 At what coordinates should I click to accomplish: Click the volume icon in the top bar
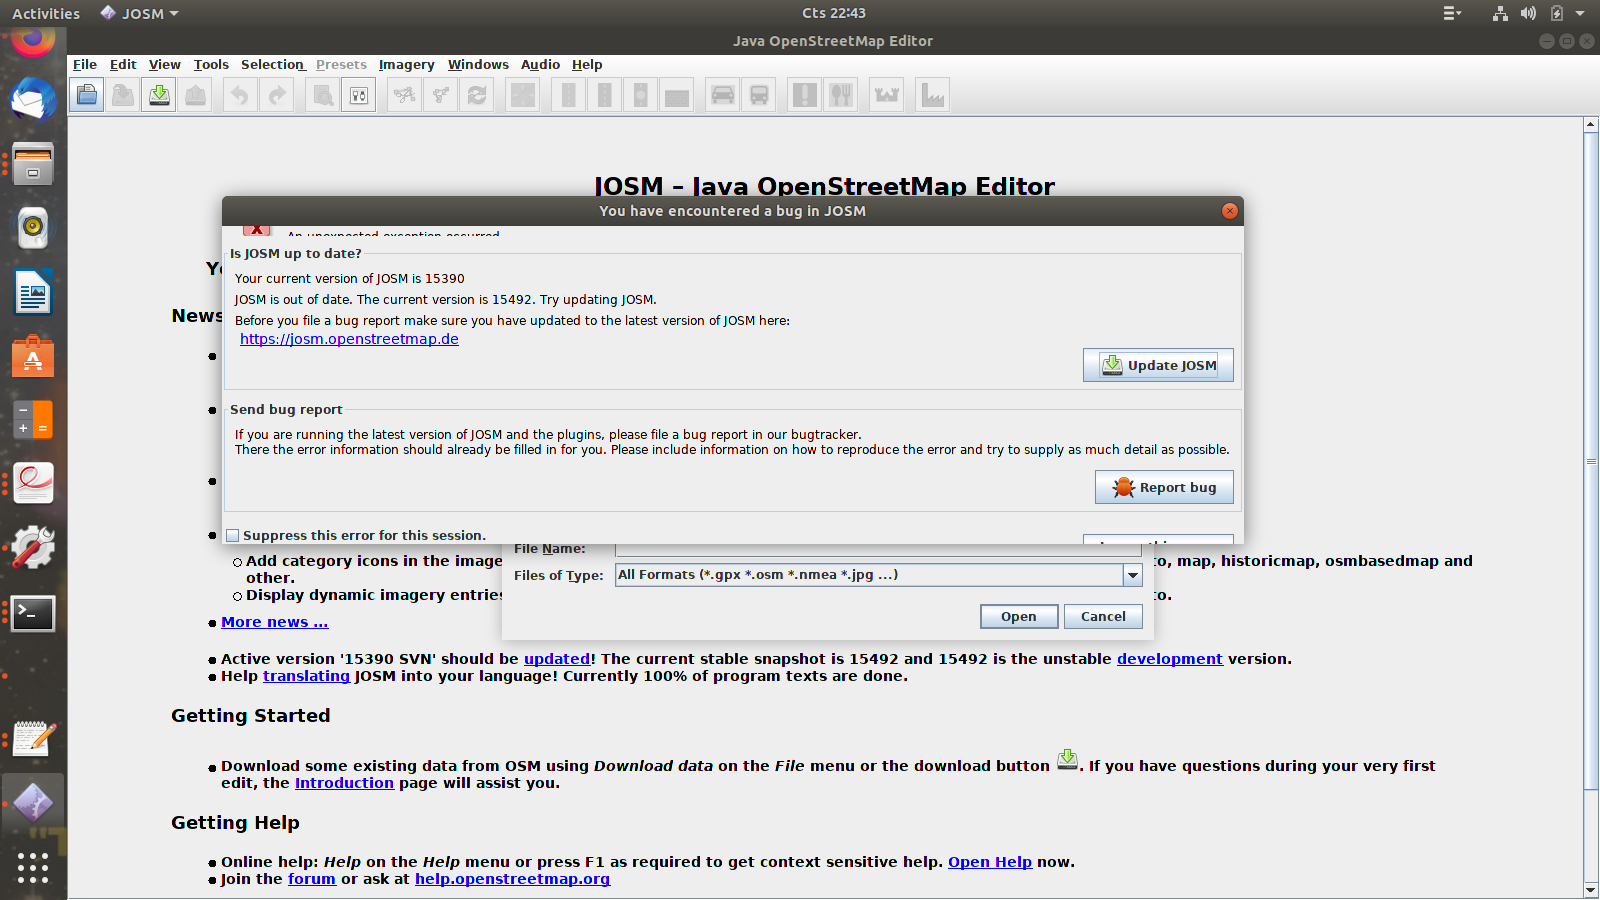tap(1528, 13)
